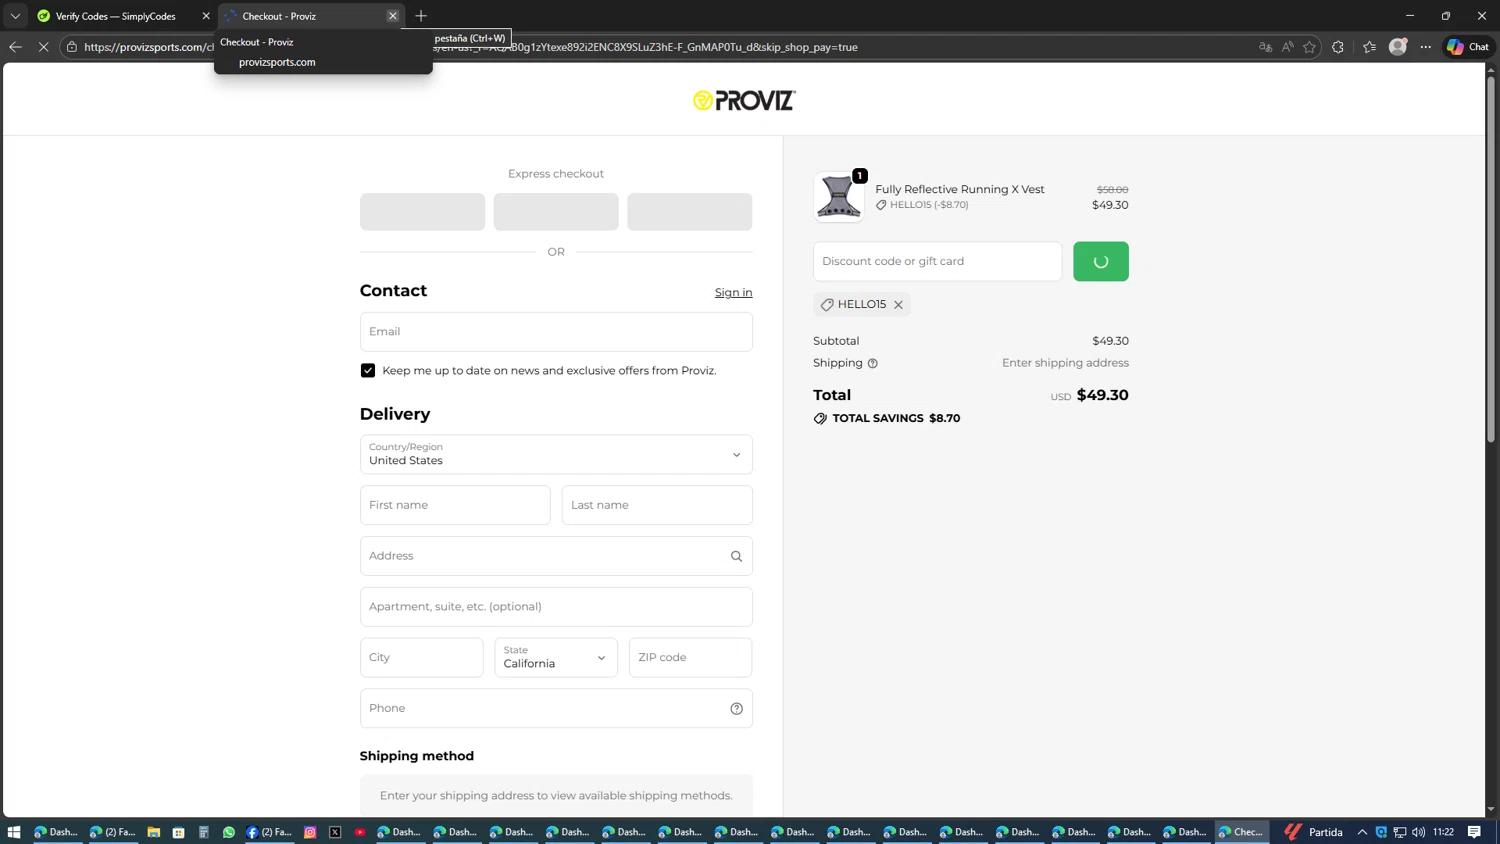The height and width of the screenshot is (844, 1500).
Task: Click the address search magnifier icon
Action: point(736,556)
